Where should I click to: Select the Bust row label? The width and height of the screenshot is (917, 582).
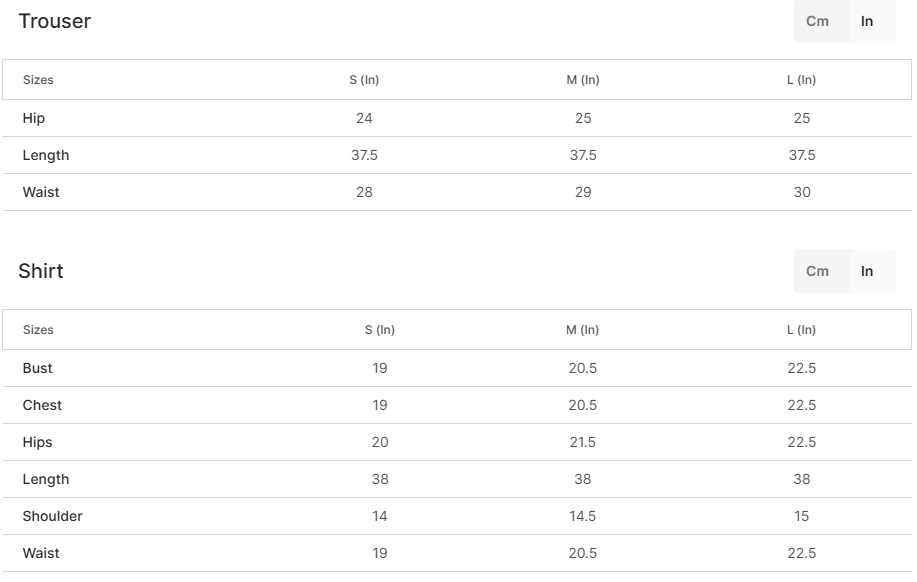(38, 368)
